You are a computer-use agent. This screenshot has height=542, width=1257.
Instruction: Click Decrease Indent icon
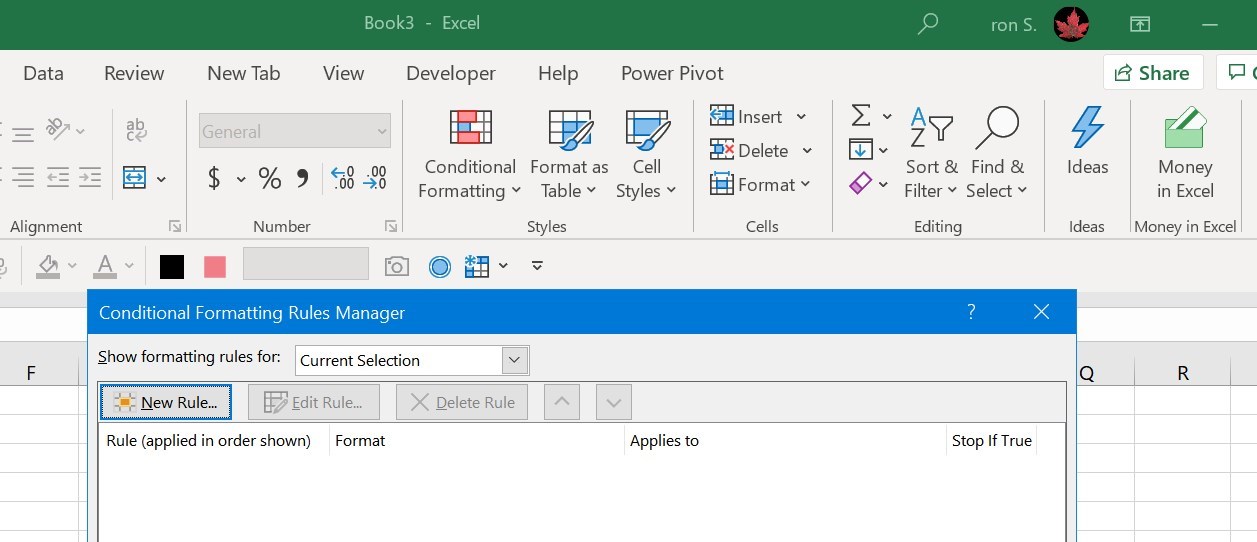click(x=58, y=179)
